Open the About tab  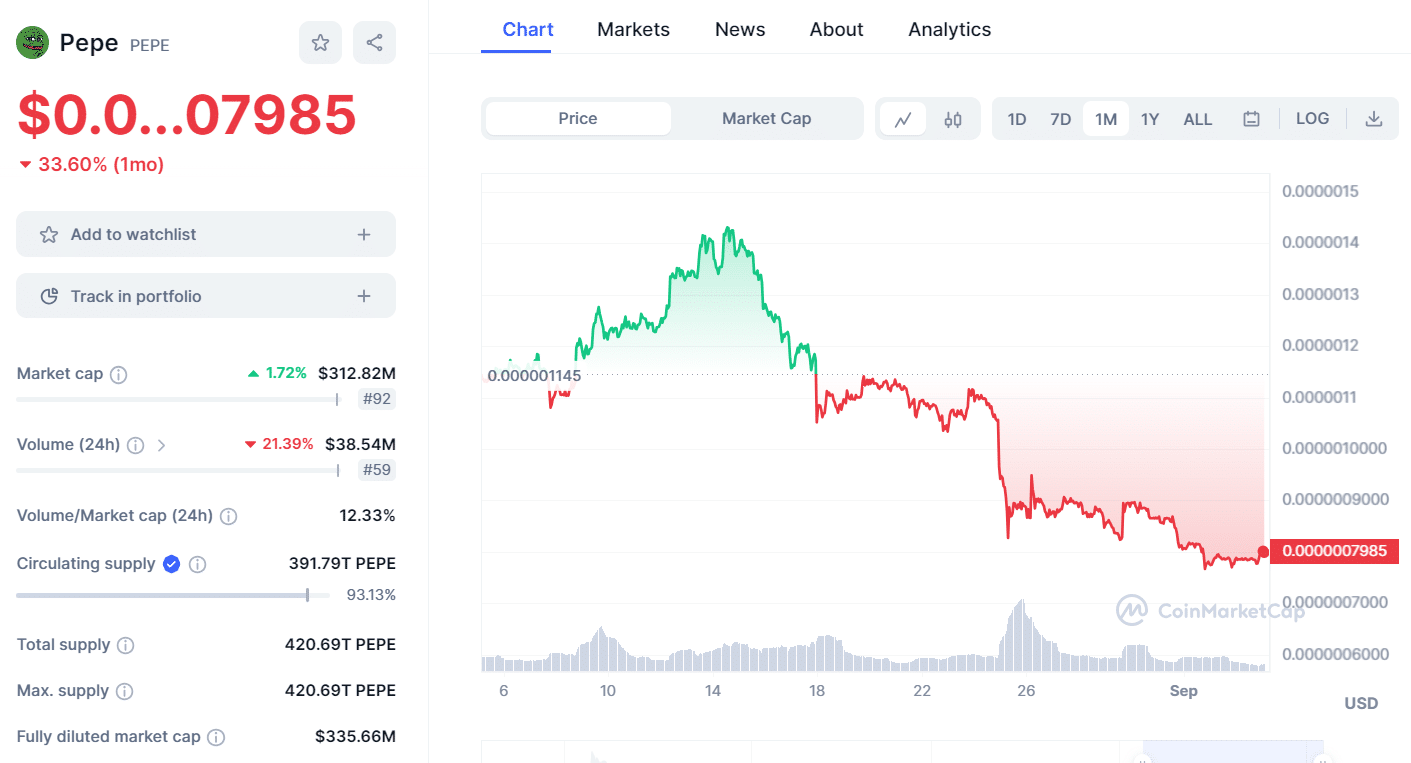coord(837,30)
